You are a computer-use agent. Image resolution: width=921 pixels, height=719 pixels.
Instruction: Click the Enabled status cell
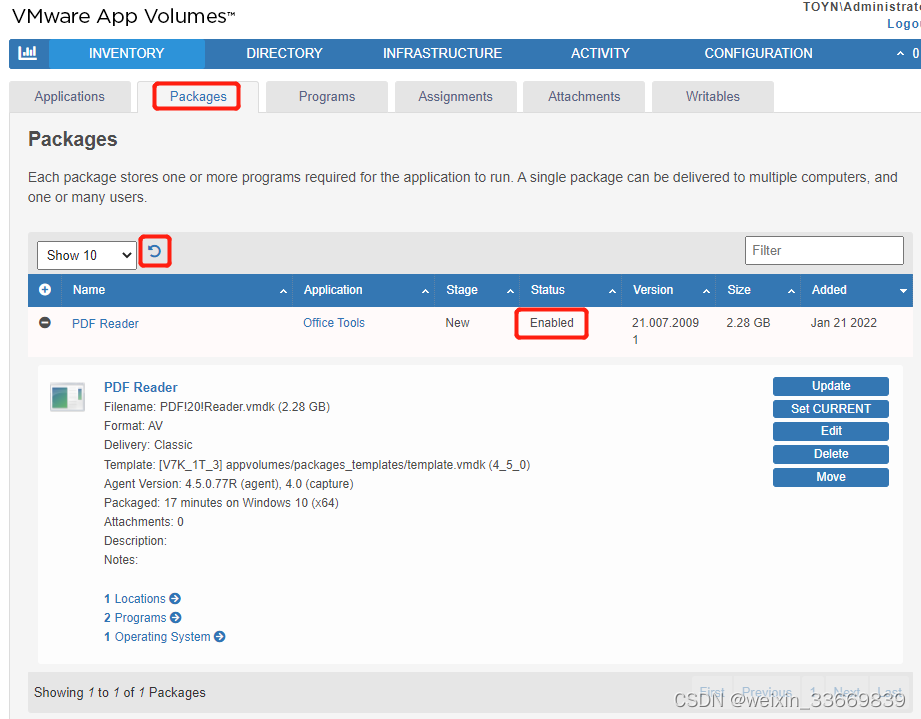click(552, 322)
